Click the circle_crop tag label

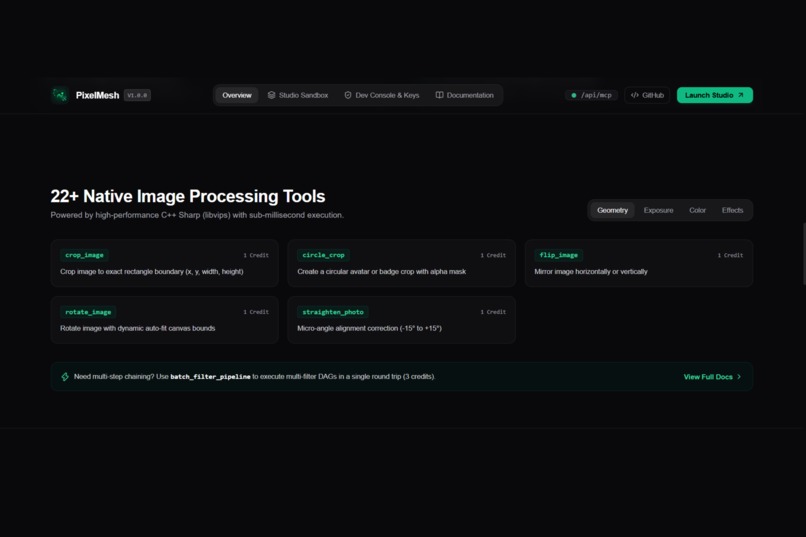(323, 255)
